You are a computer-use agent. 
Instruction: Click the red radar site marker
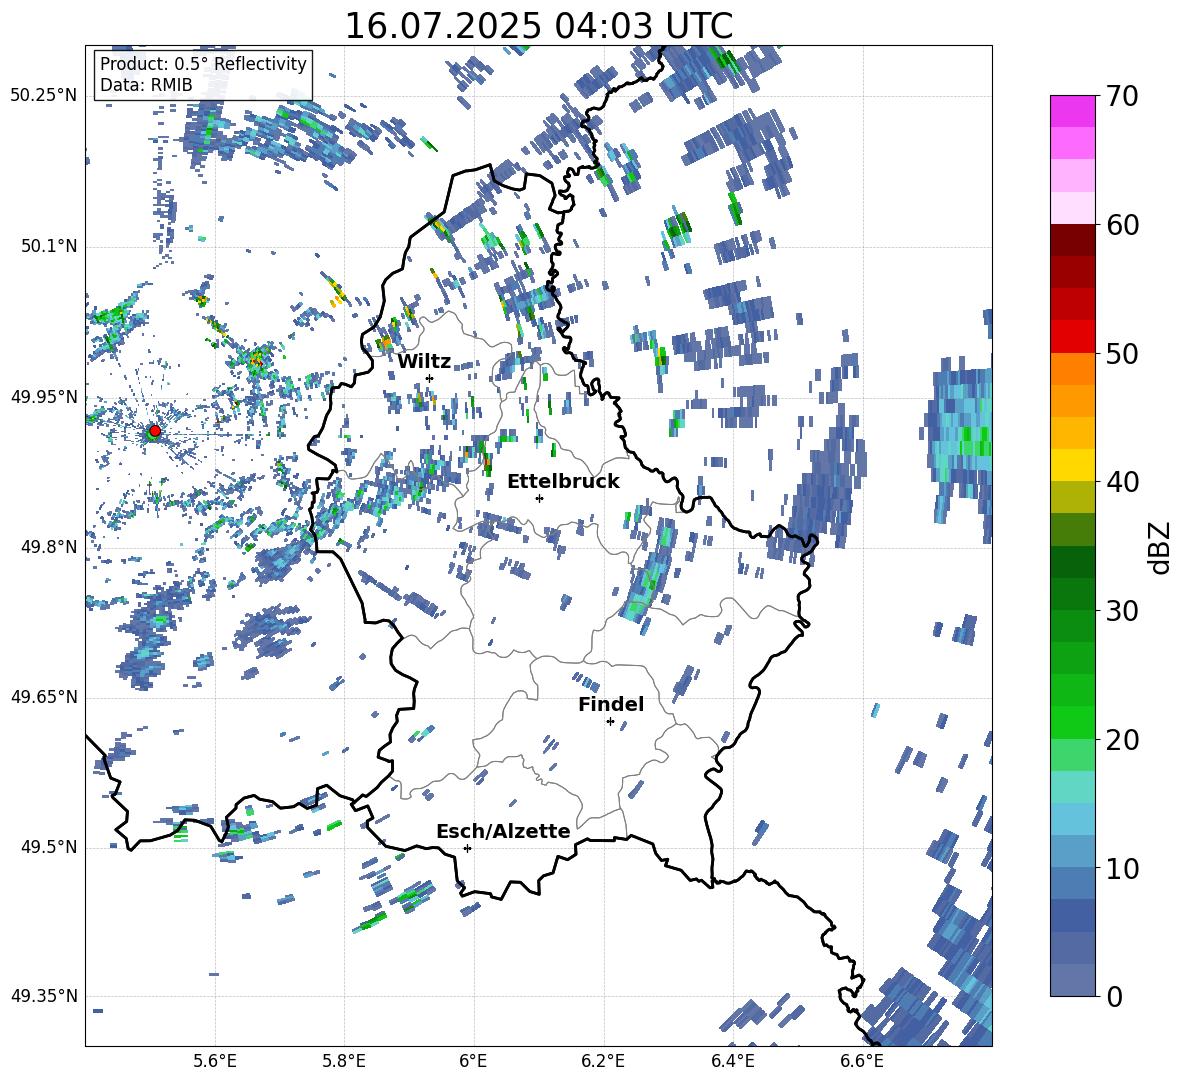[155, 431]
